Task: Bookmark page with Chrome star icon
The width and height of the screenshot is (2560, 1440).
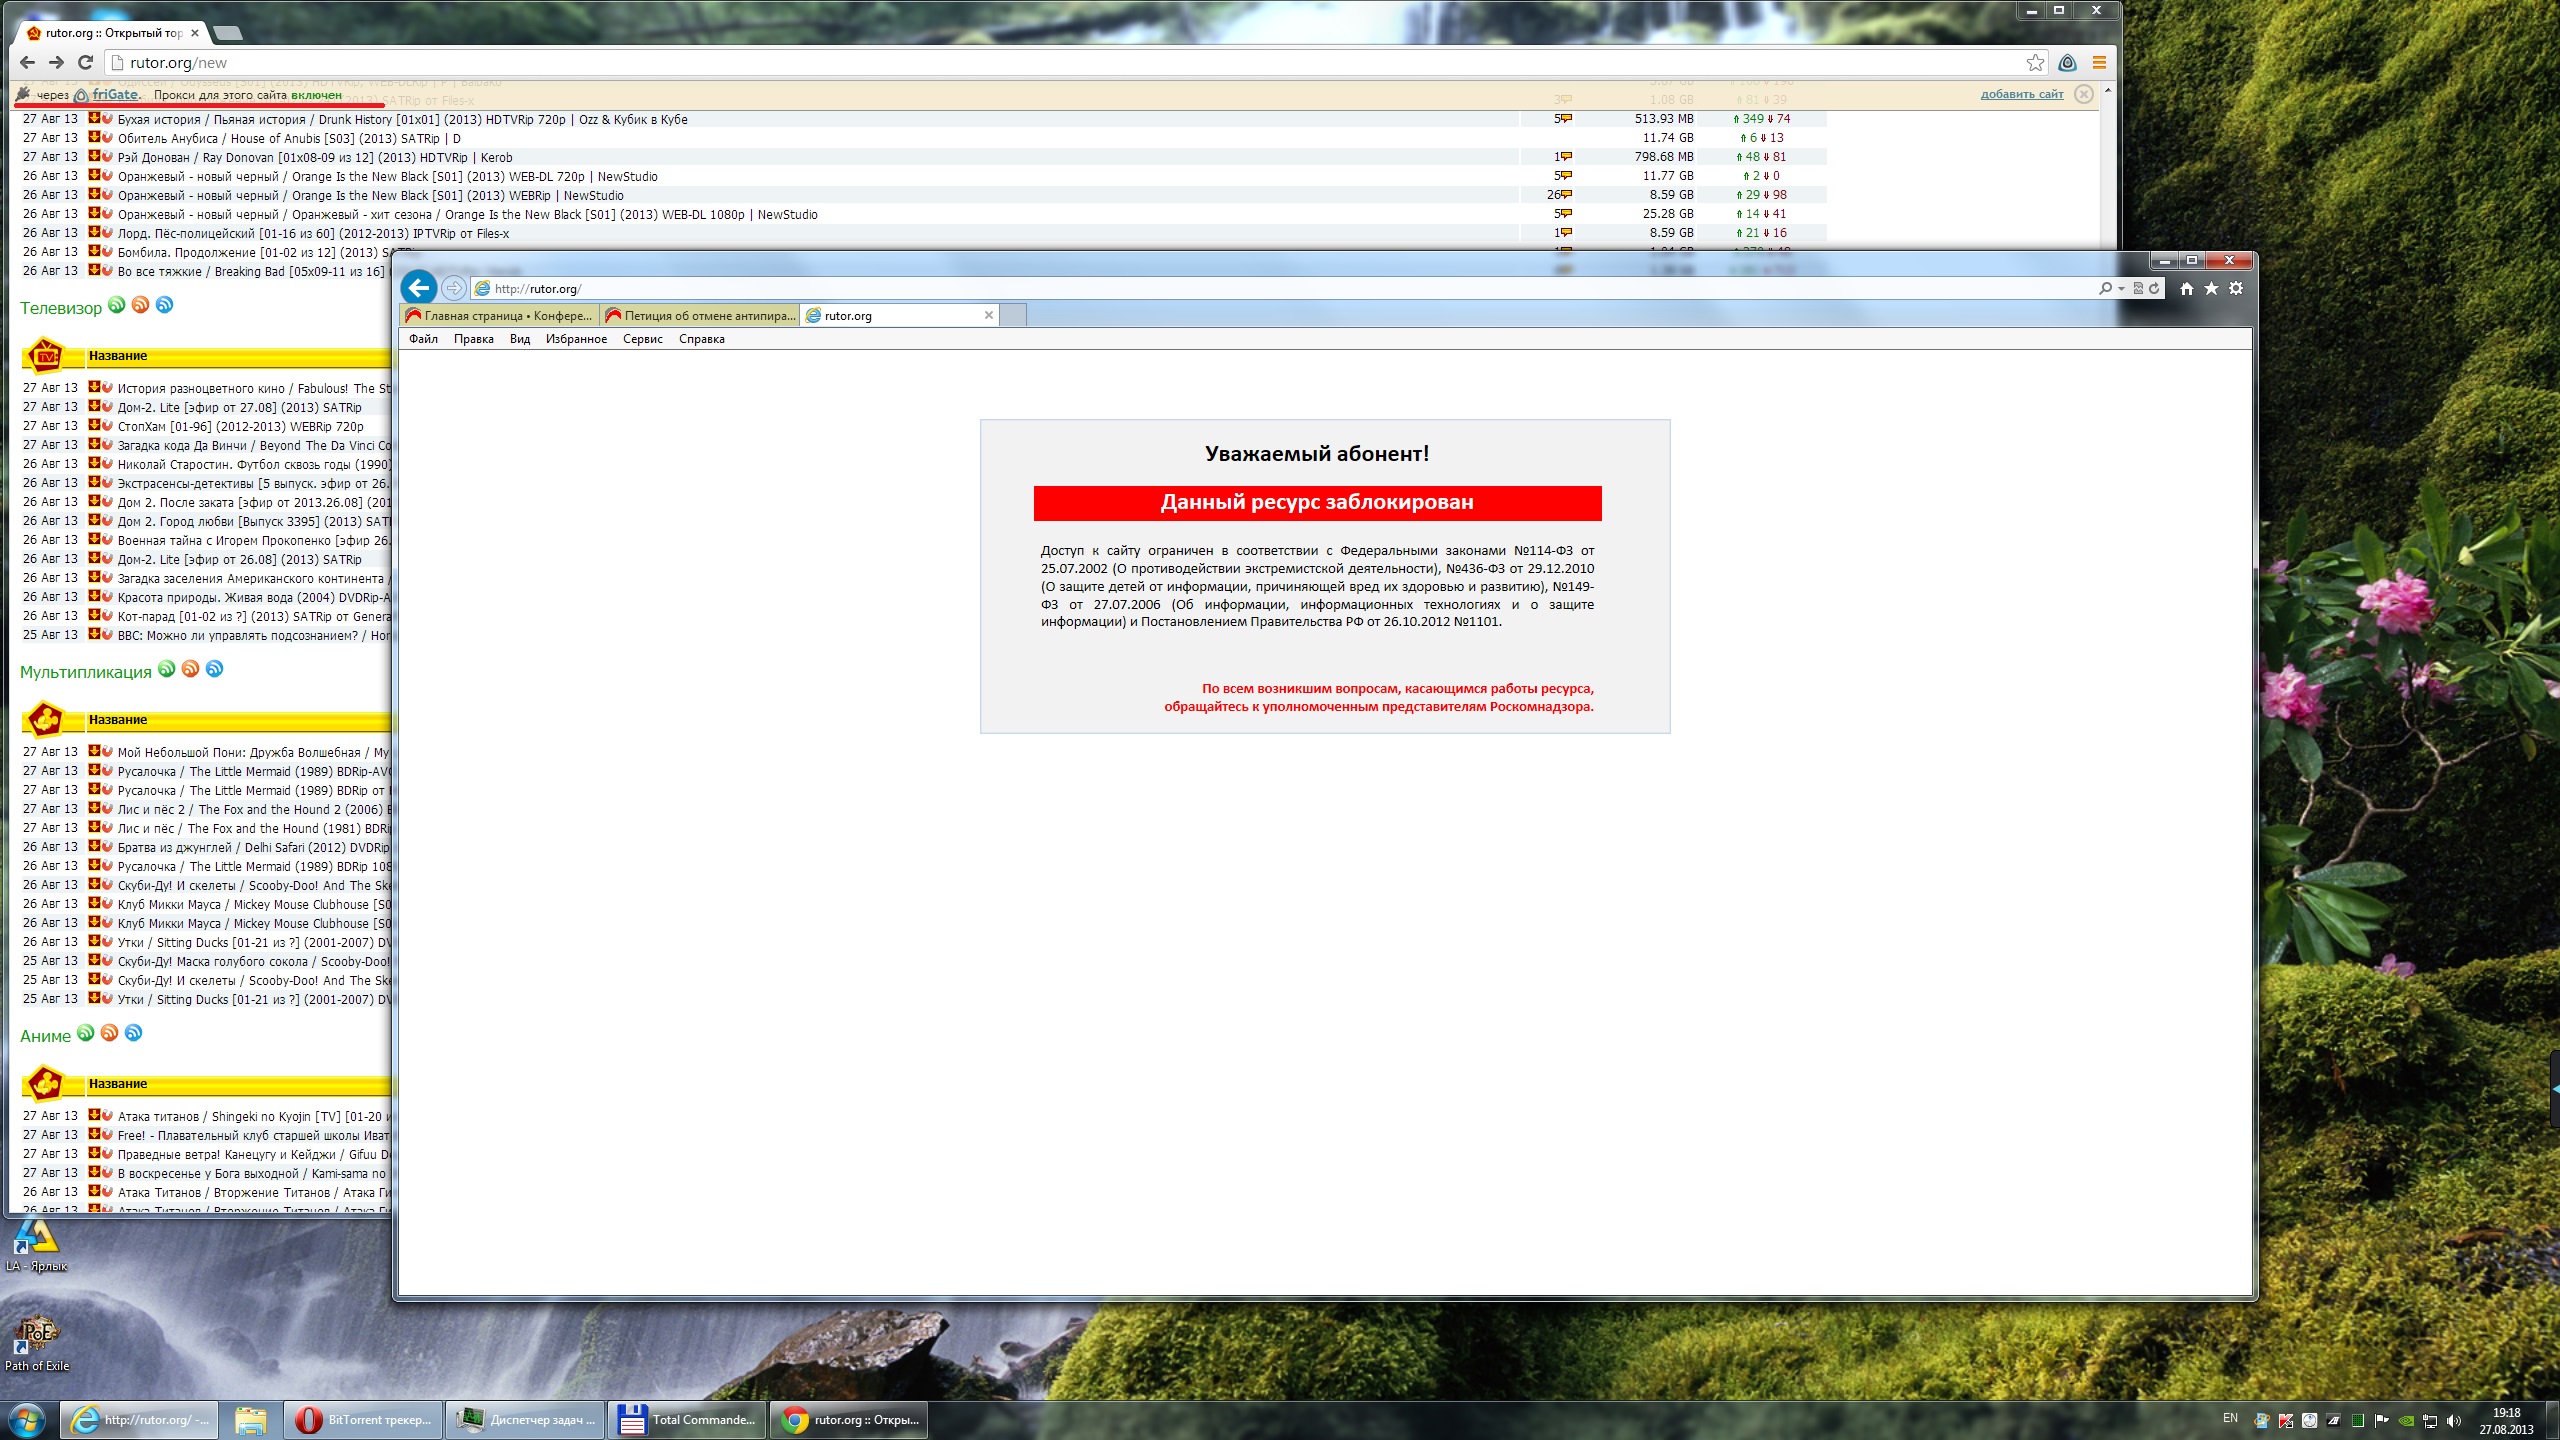Action: [x=2035, y=63]
